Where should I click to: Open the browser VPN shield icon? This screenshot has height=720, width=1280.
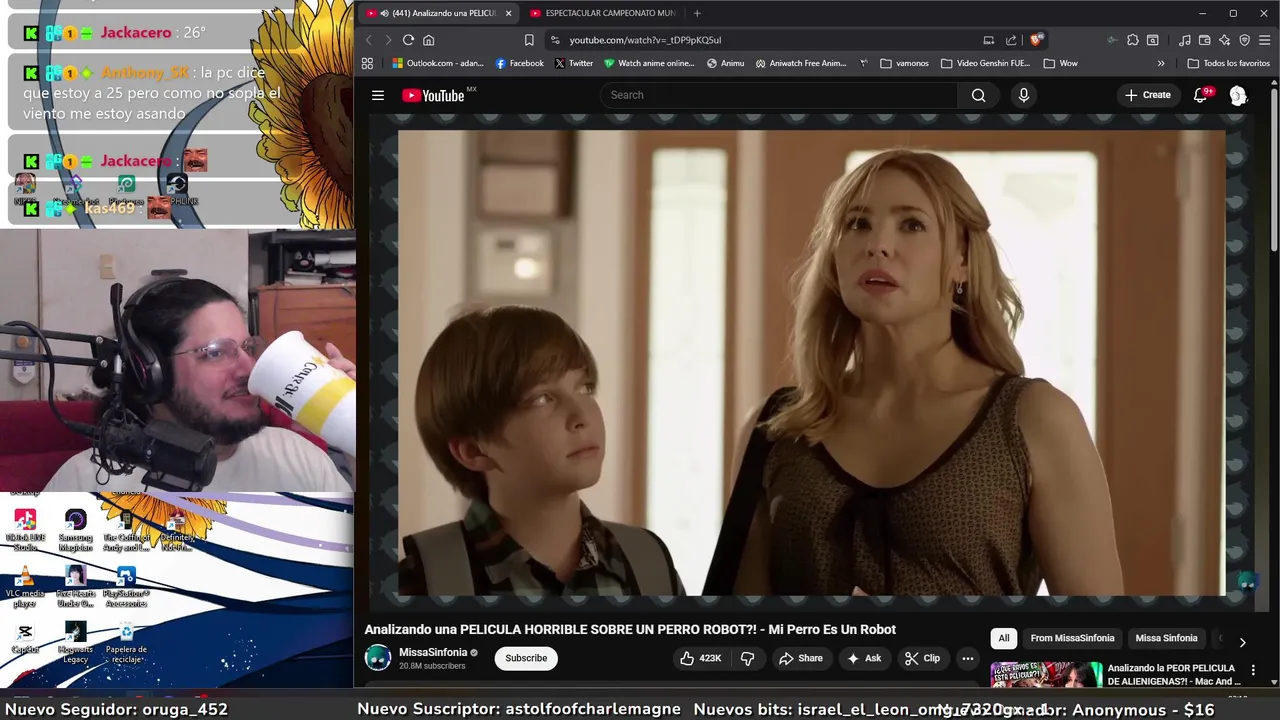(1245, 40)
